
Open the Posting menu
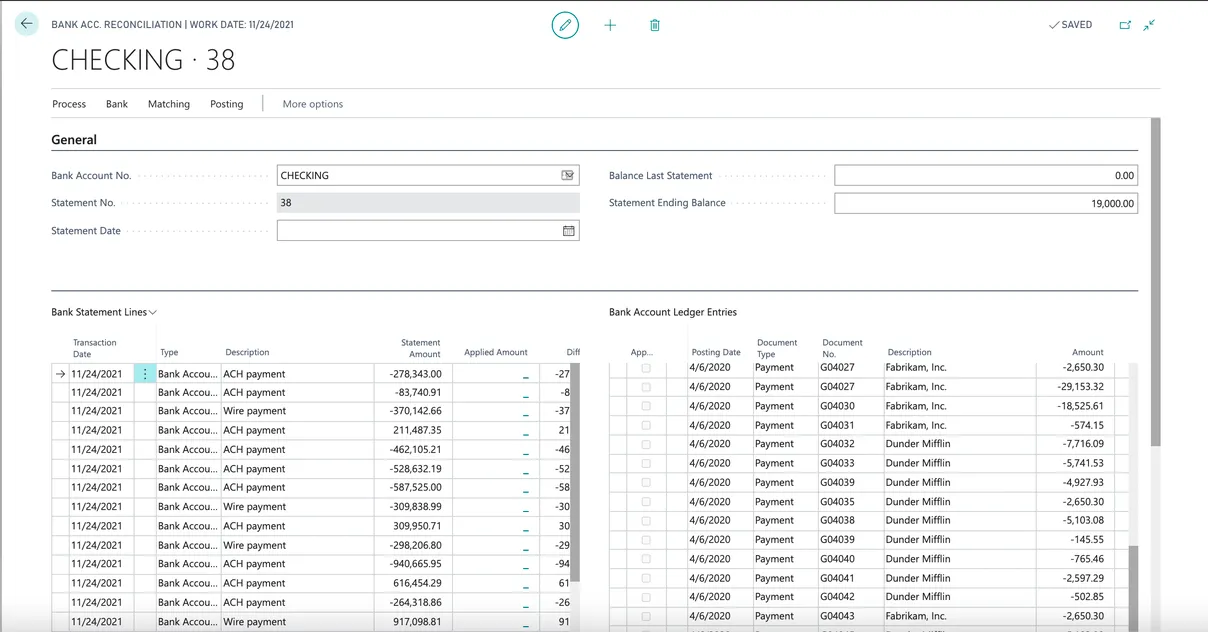tap(227, 104)
